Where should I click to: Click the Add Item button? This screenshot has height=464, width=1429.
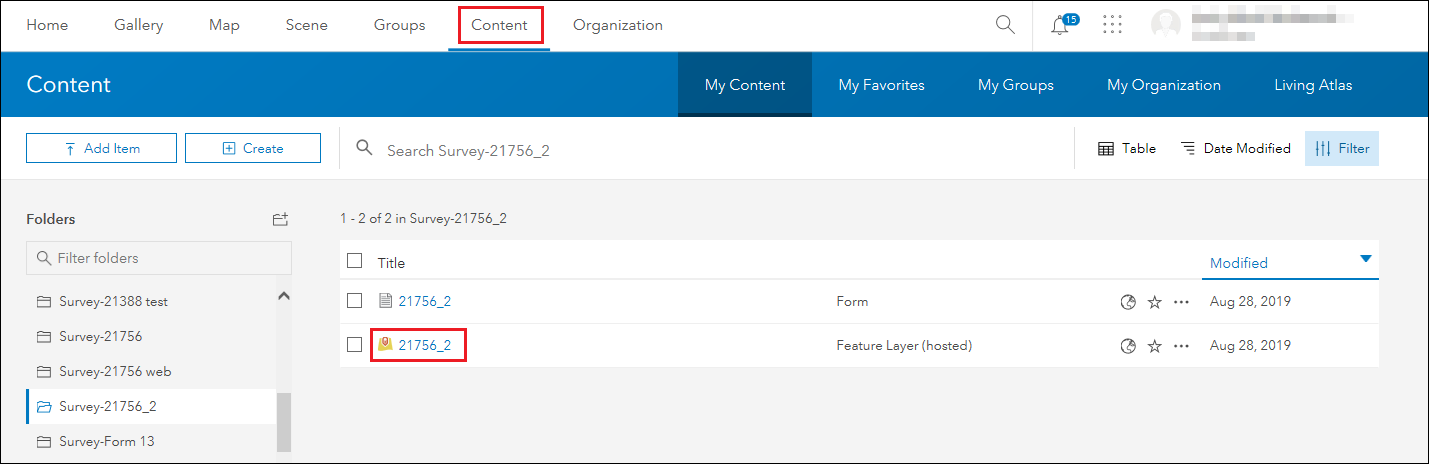(101, 148)
